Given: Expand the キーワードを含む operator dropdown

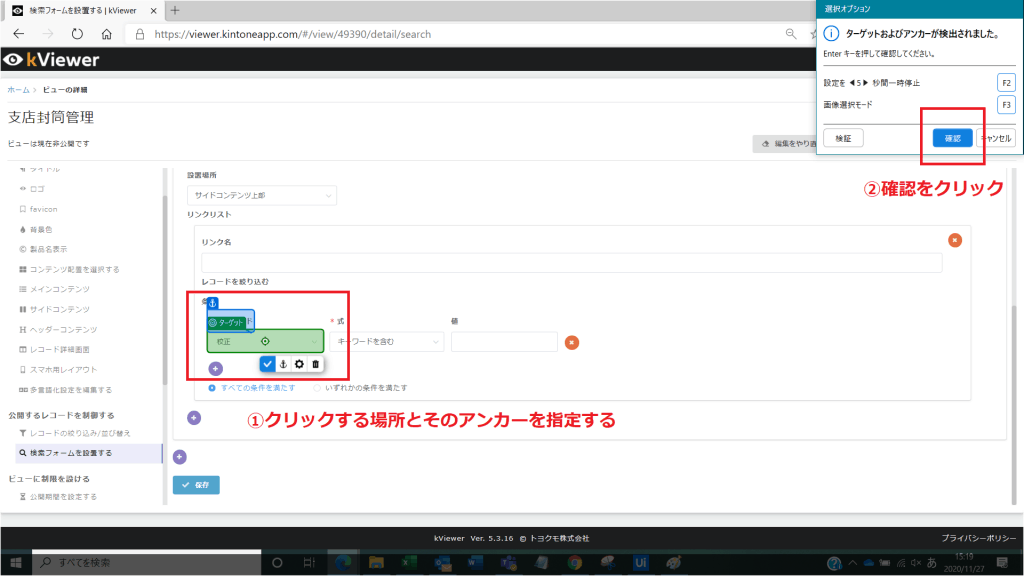Looking at the screenshot, I should click(x=388, y=342).
